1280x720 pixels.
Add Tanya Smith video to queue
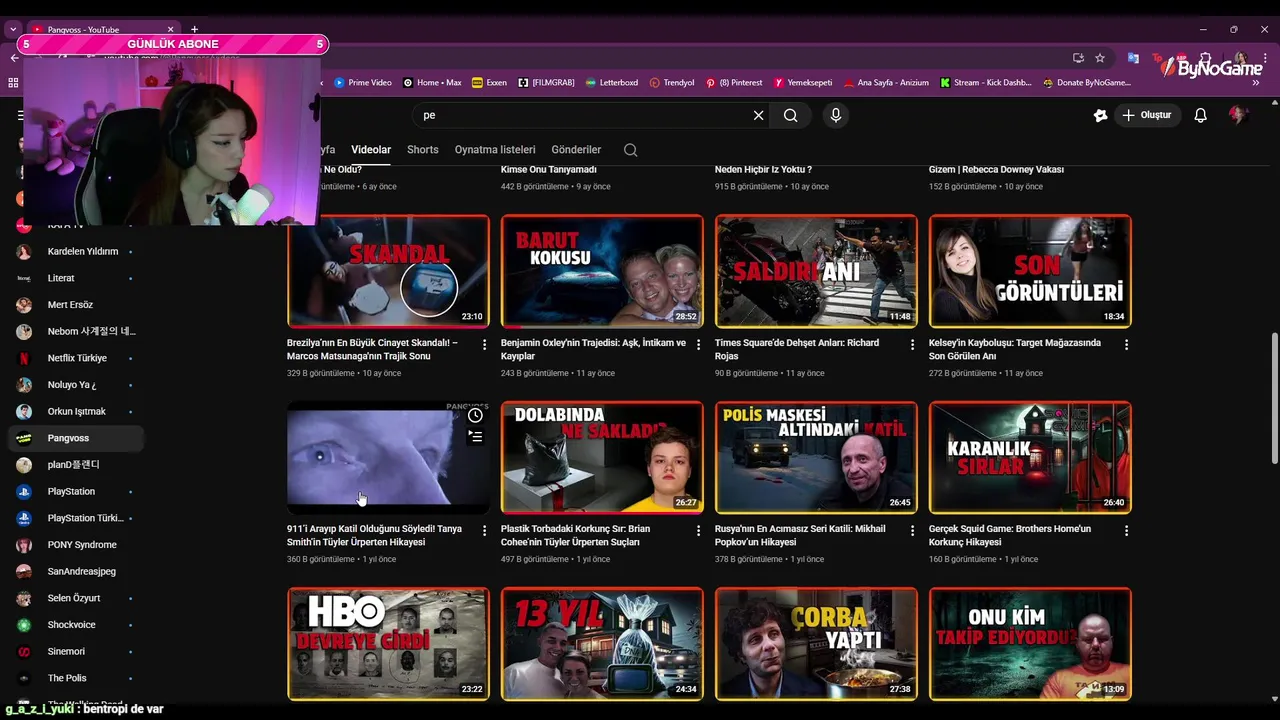click(x=475, y=437)
